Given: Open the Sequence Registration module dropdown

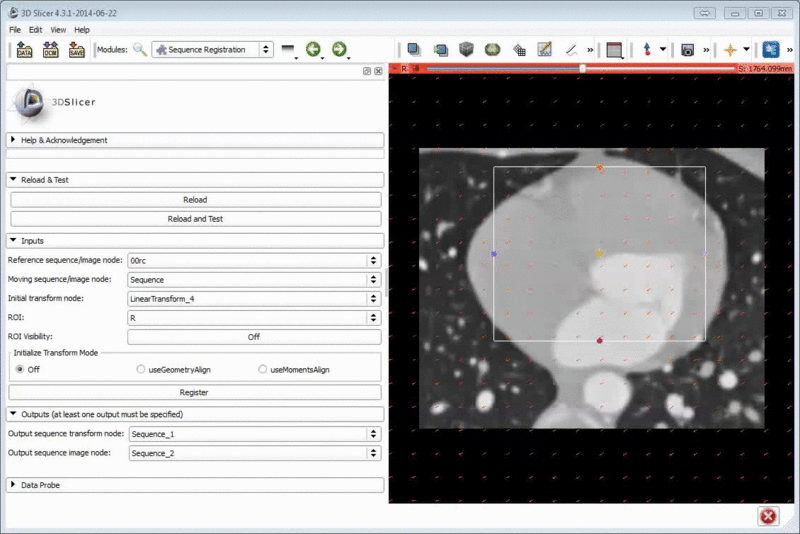Looking at the screenshot, I should (x=212, y=49).
